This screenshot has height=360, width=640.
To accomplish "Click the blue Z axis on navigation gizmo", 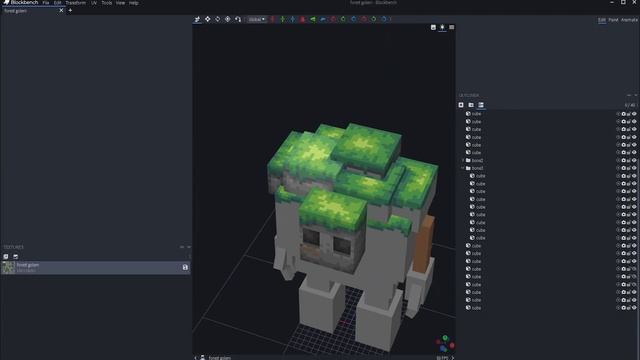I will pyautogui.click(x=443, y=349).
